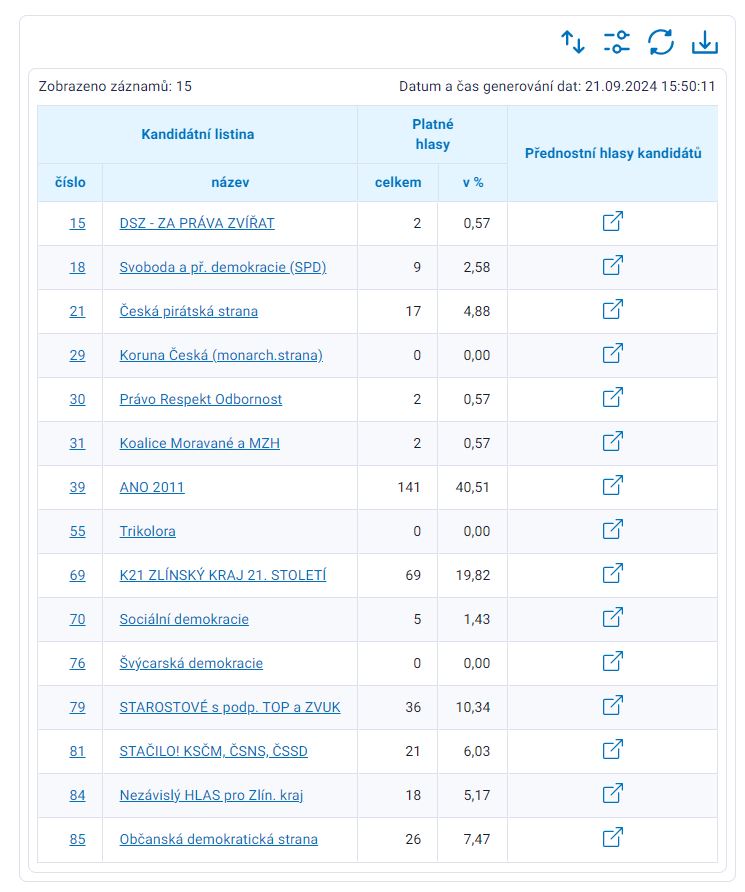Open the filter settings sliders icon
The height and width of the screenshot is (892, 745).
616,42
